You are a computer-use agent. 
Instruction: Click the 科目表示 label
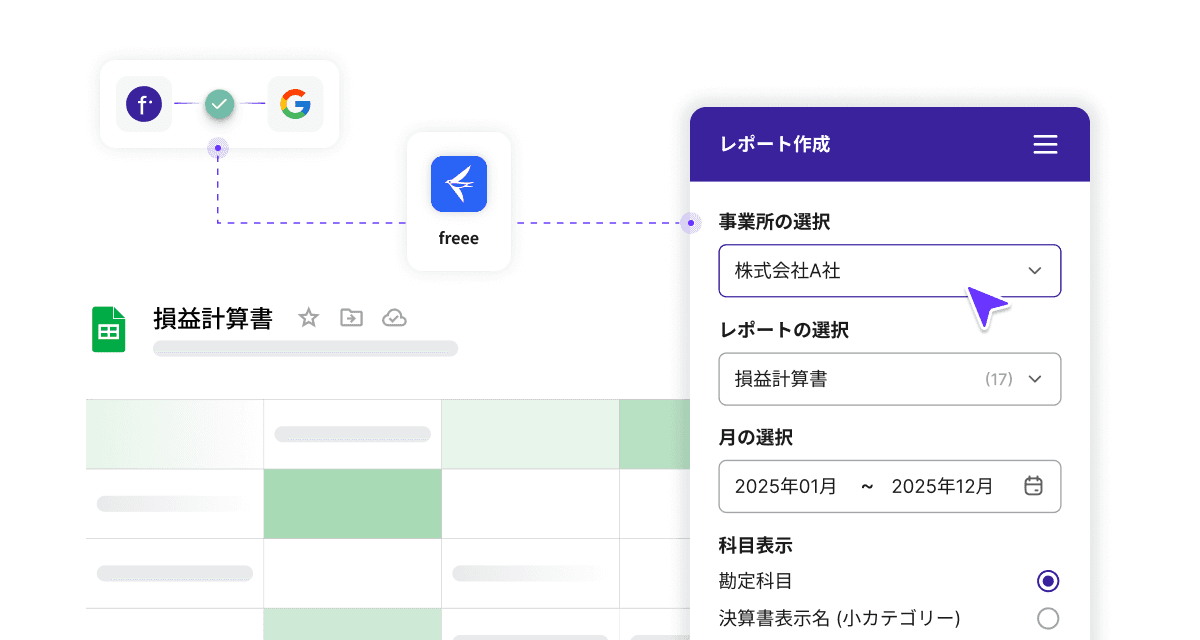coord(756,545)
